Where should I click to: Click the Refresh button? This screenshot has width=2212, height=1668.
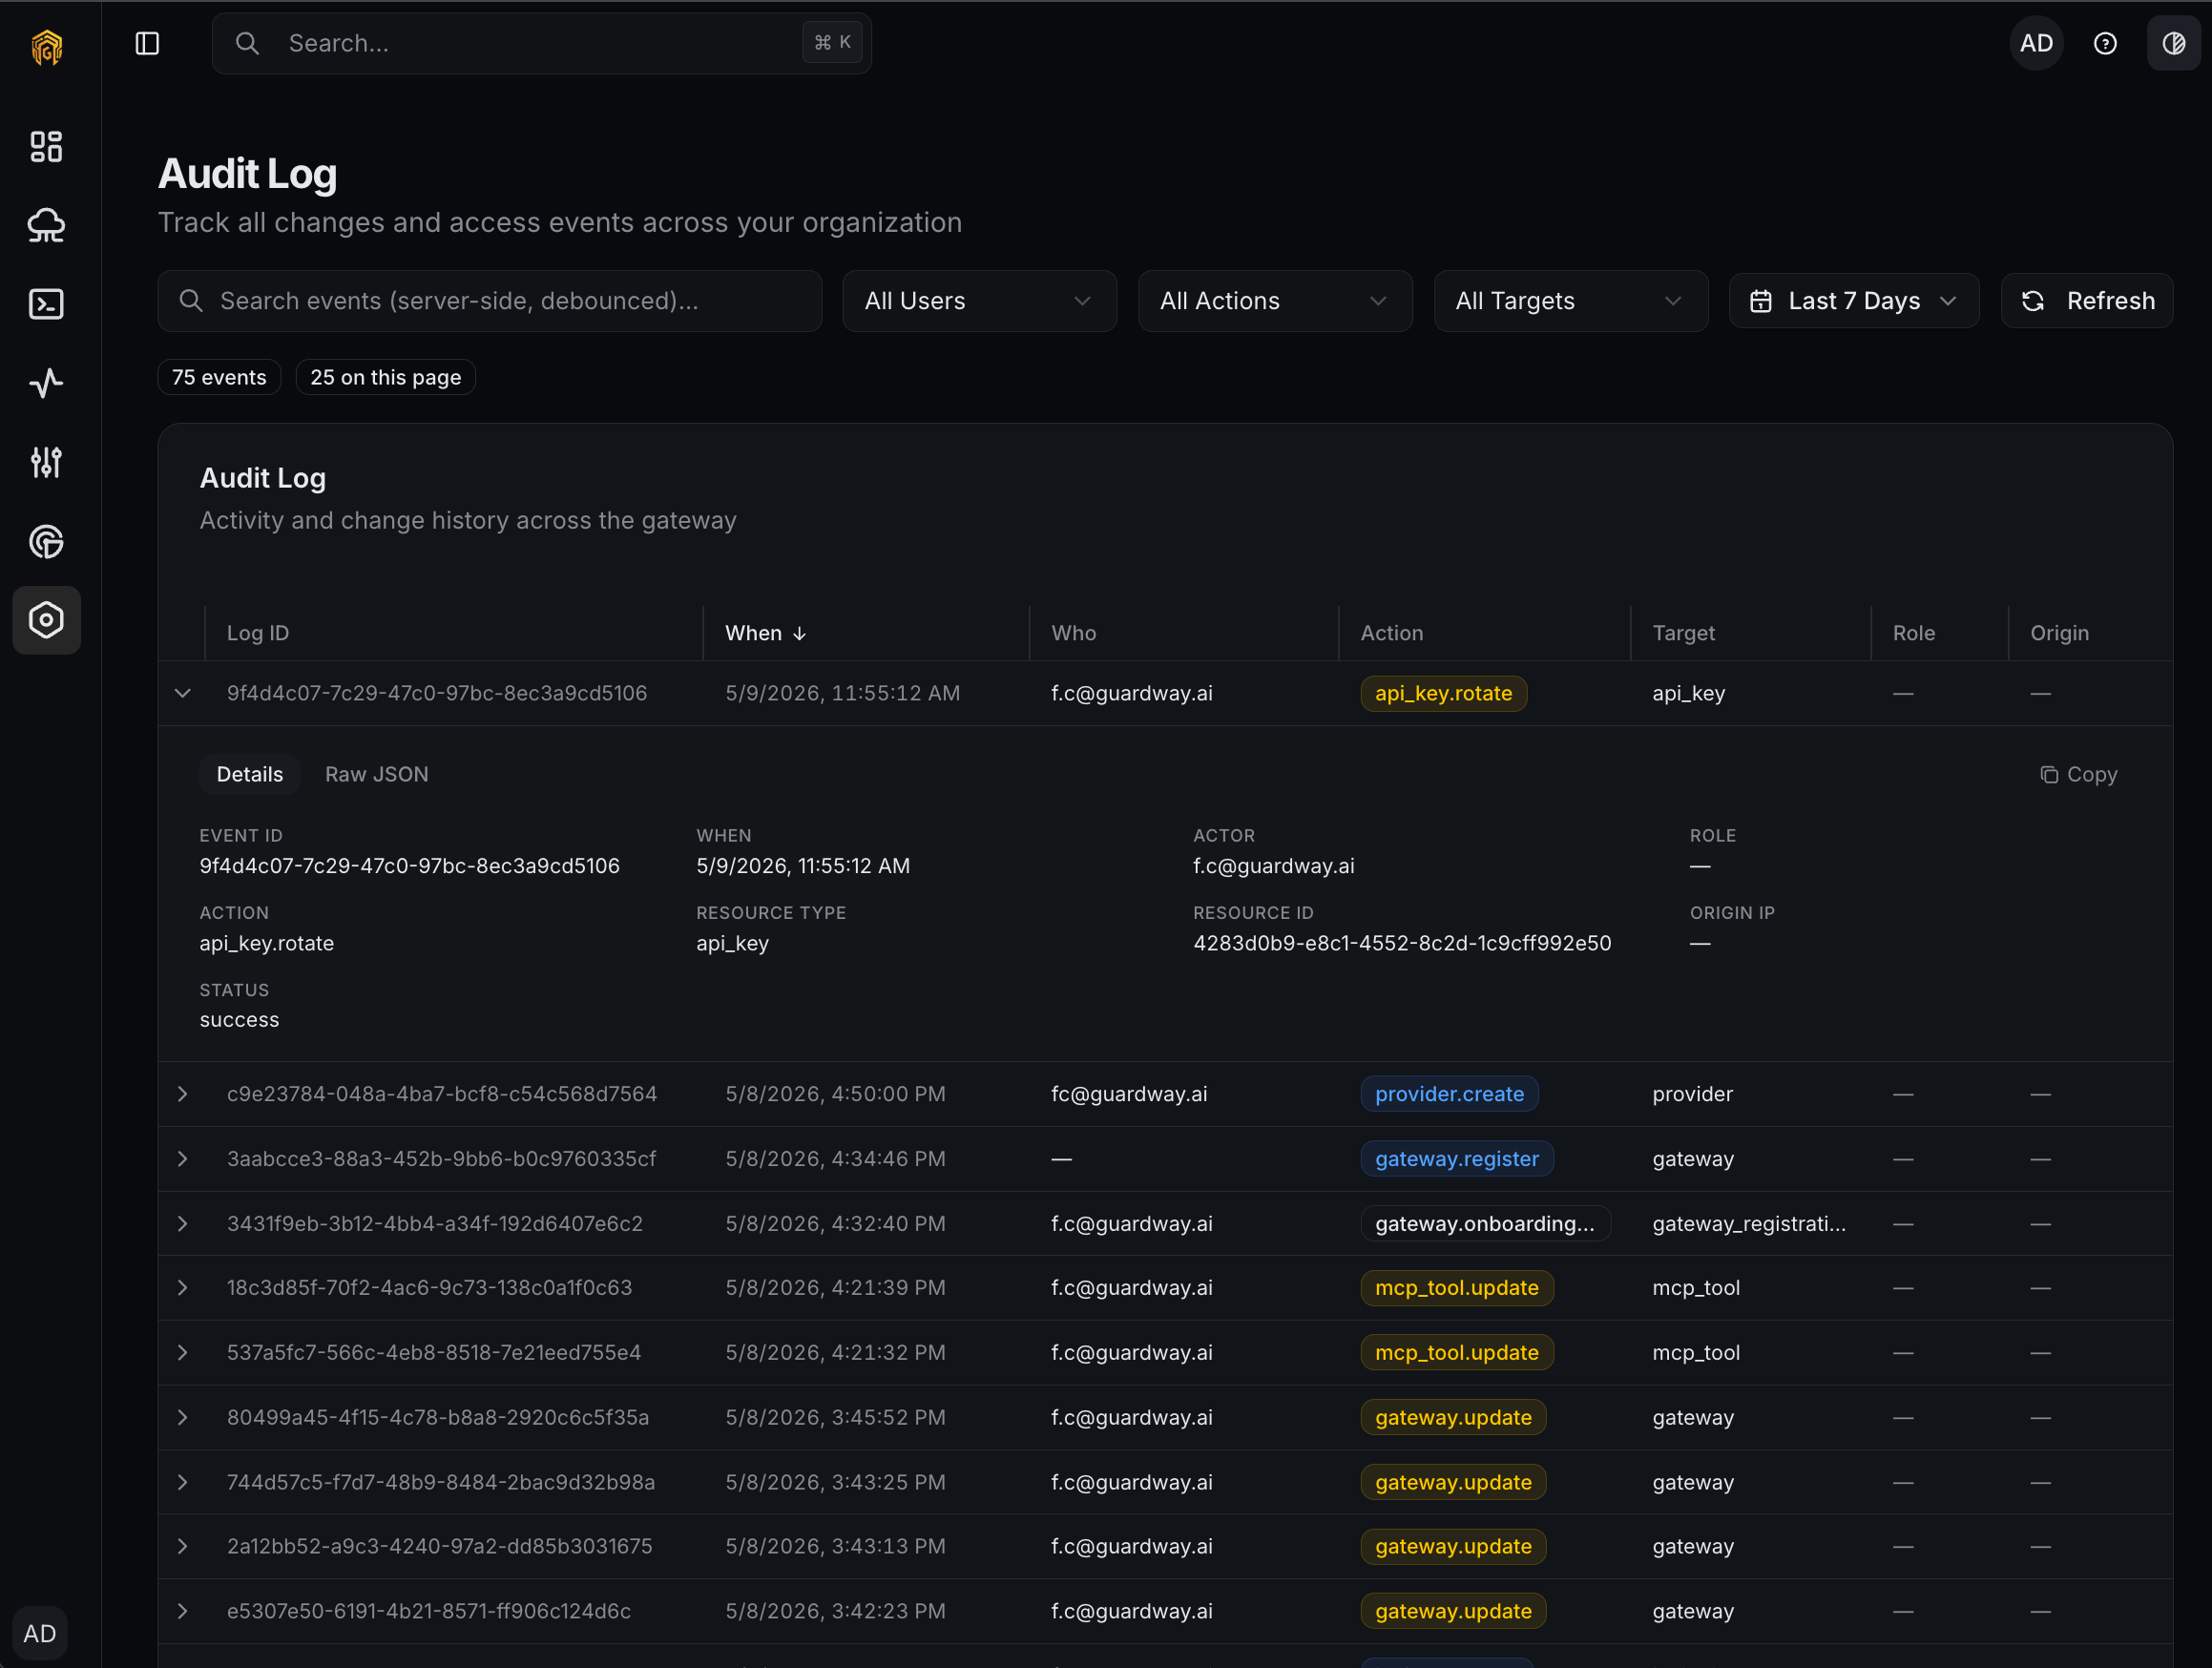pyautogui.click(x=2086, y=301)
